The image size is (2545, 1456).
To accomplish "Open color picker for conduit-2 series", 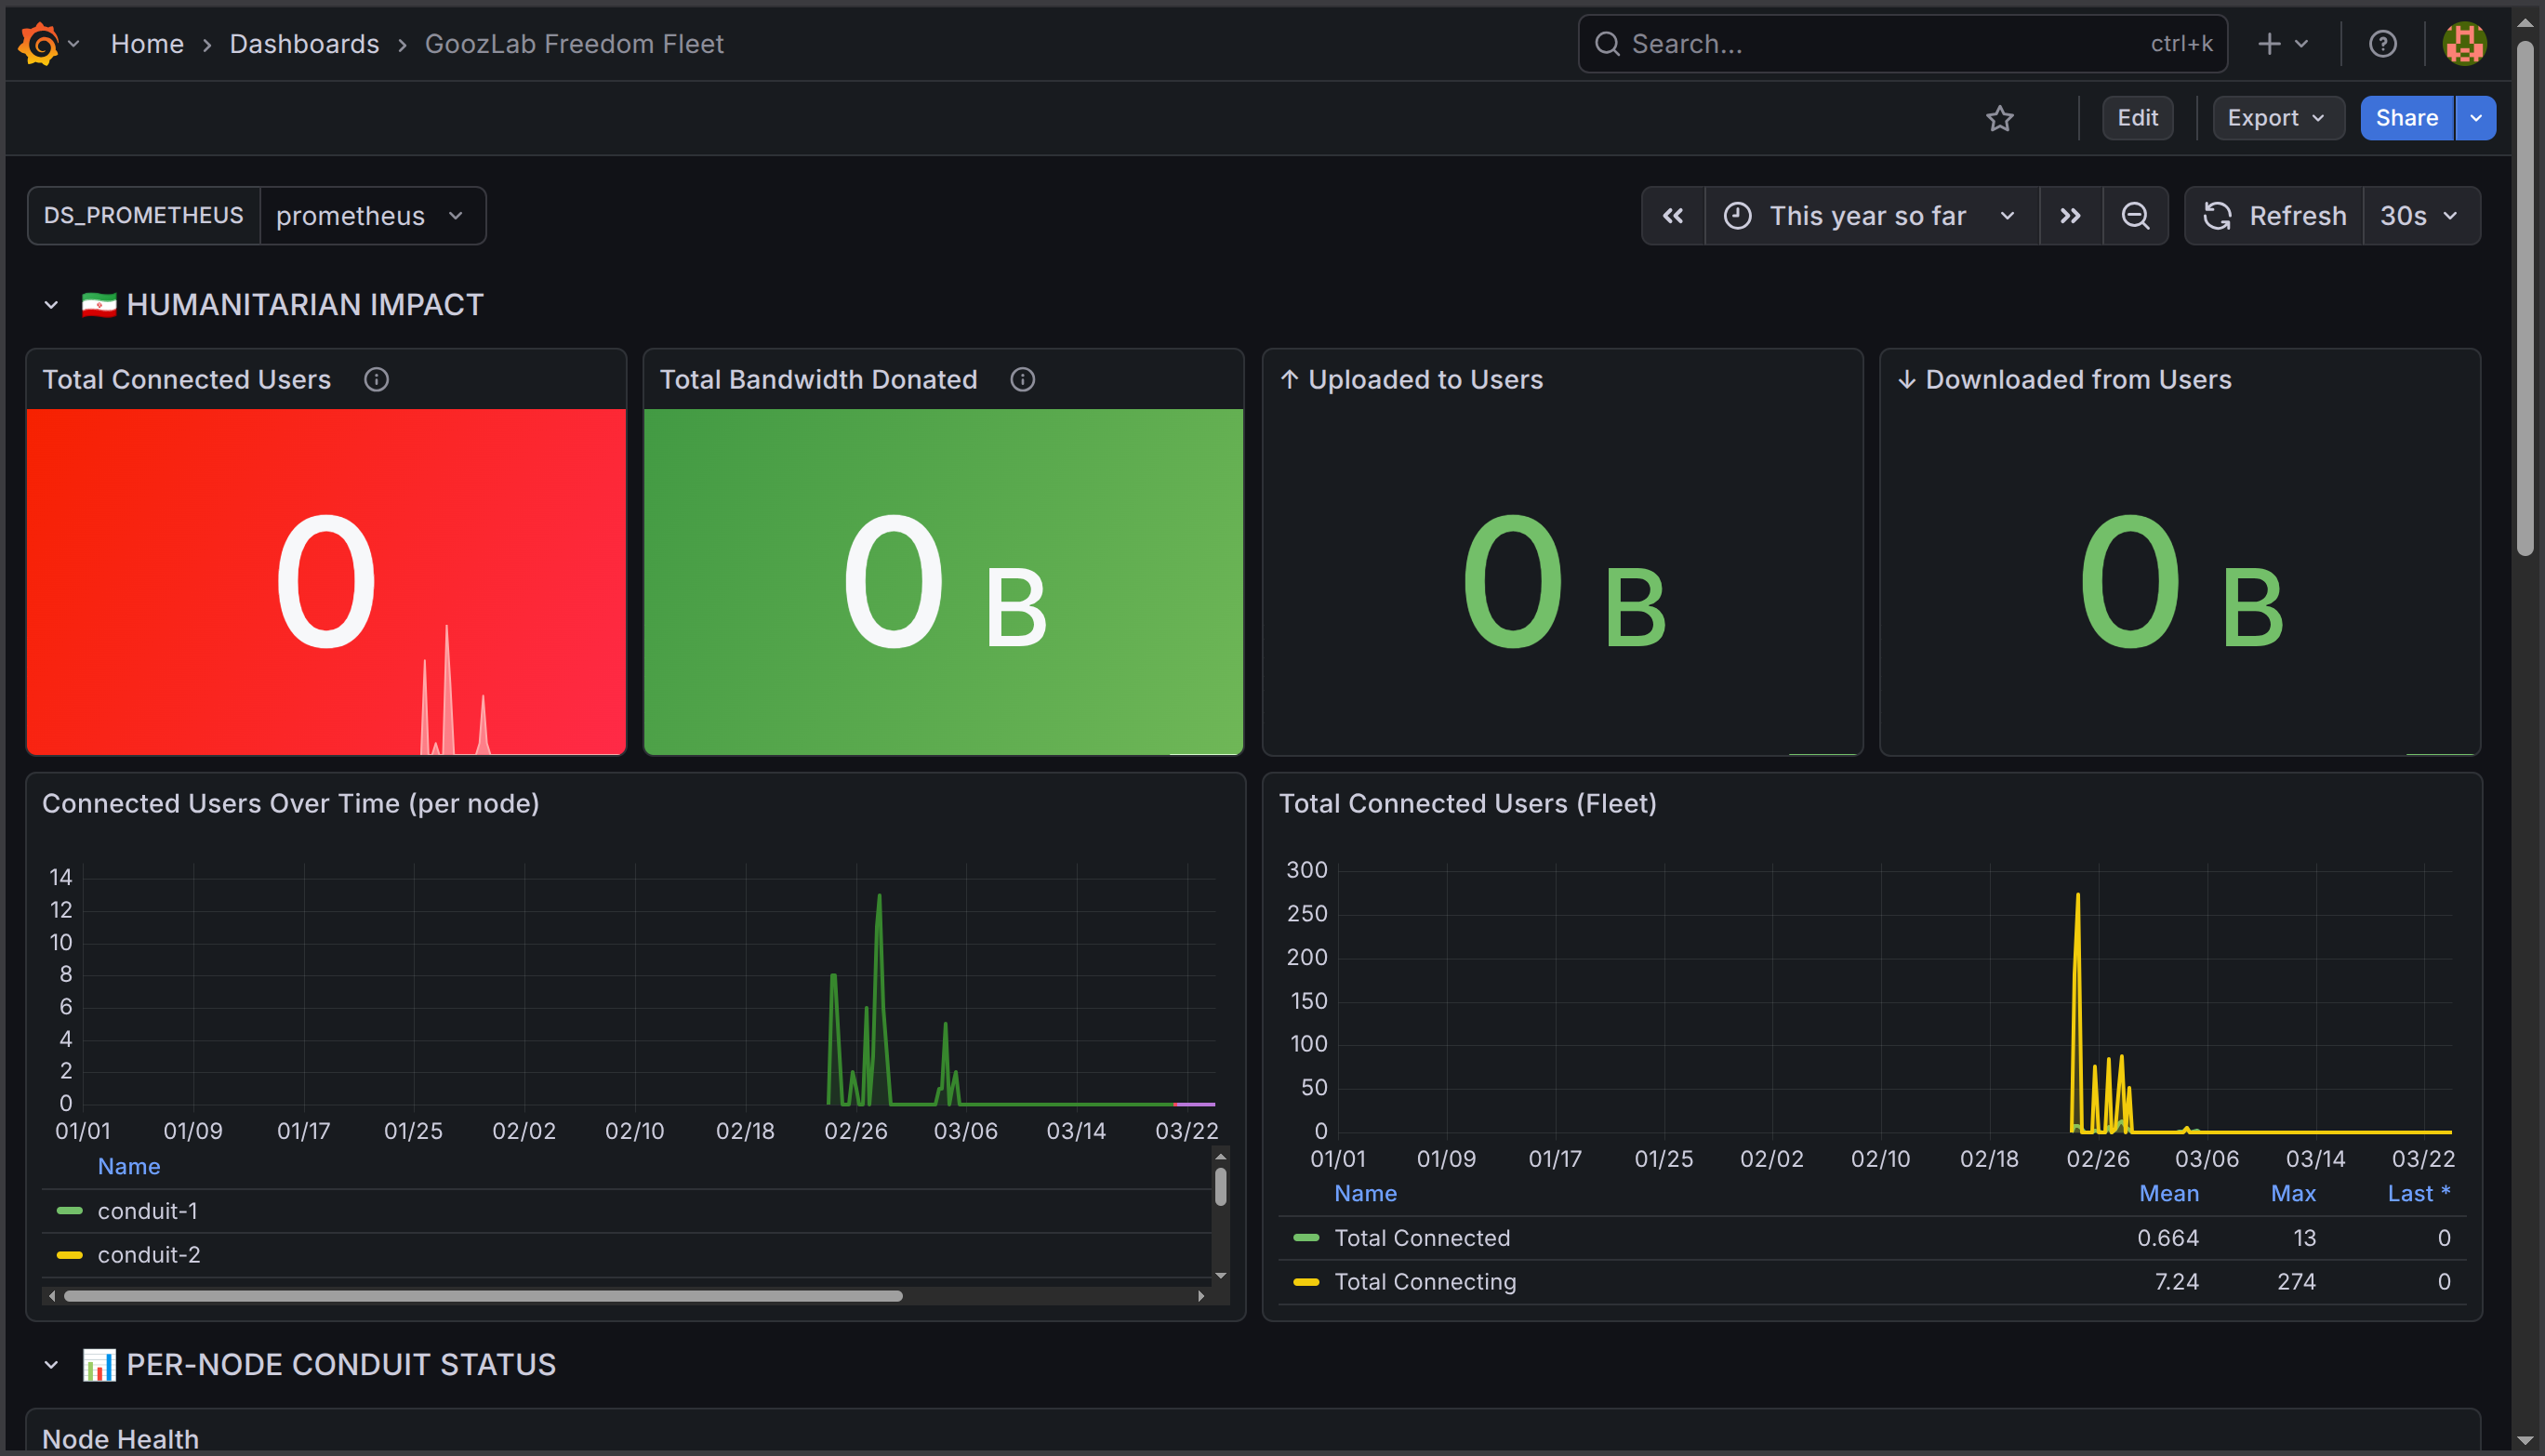I will 68,1254.
